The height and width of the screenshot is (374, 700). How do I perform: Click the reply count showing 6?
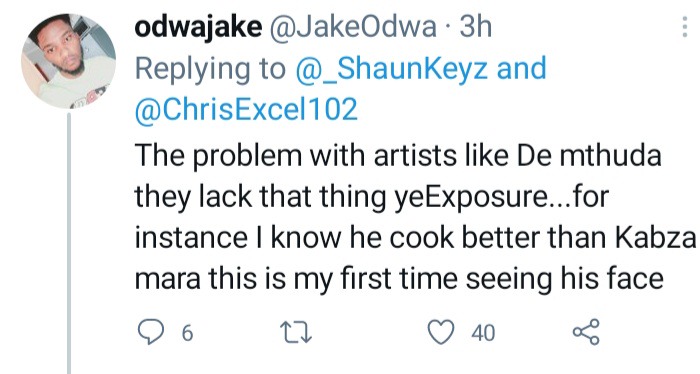(188, 333)
